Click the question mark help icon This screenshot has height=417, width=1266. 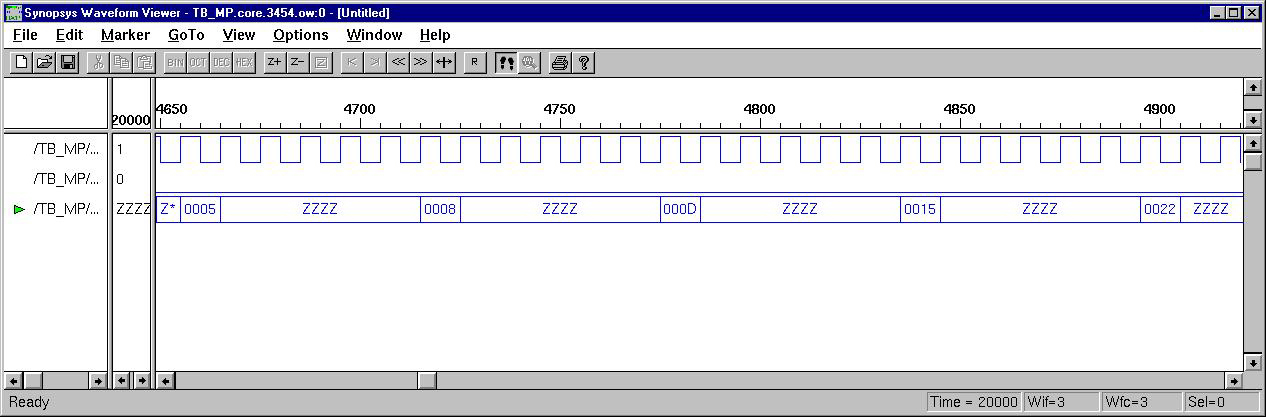click(584, 62)
